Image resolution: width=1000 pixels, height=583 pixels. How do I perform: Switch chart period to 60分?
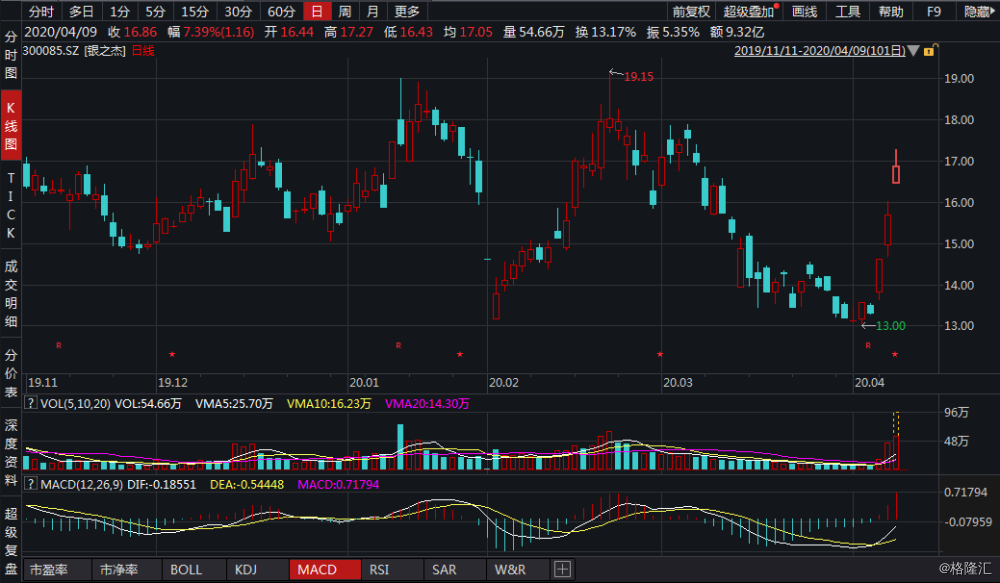(x=281, y=12)
